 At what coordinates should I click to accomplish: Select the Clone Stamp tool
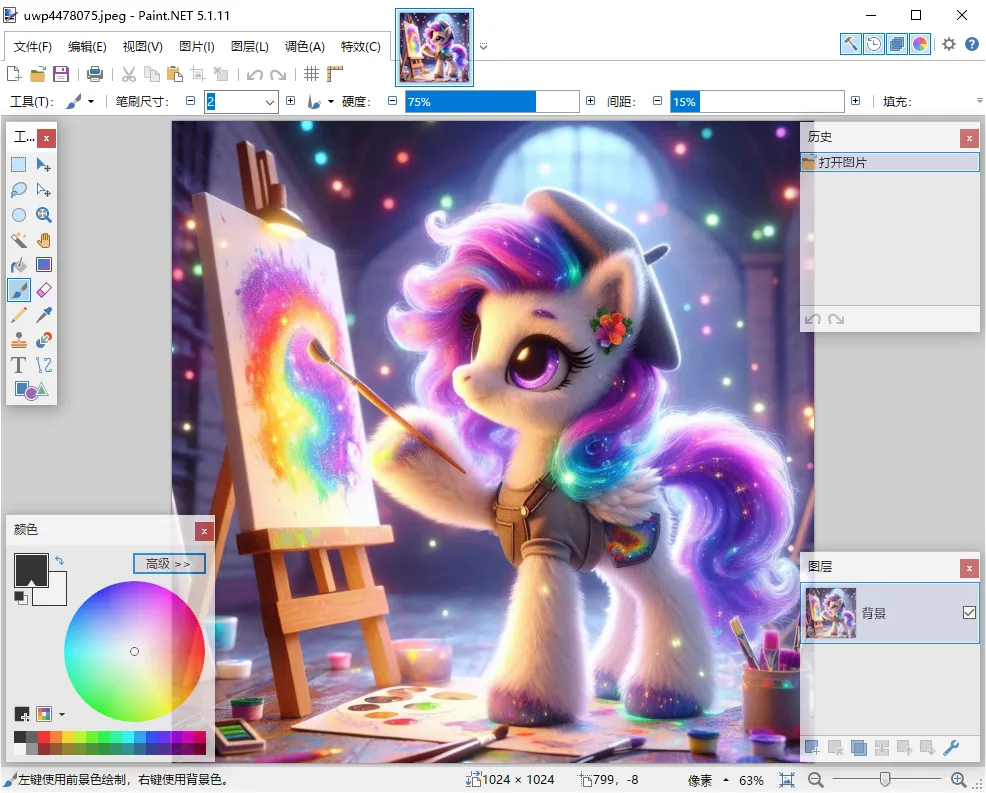pos(19,340)
